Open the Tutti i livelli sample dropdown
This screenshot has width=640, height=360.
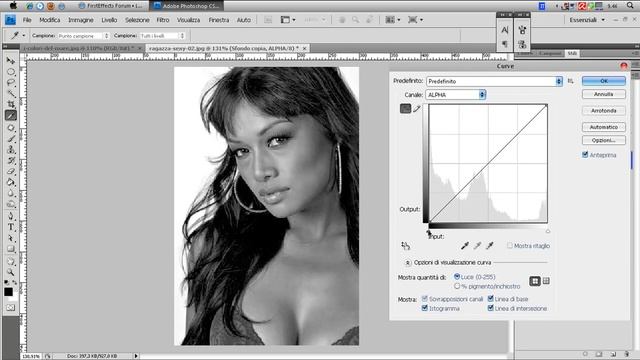(x=162, y=36)
